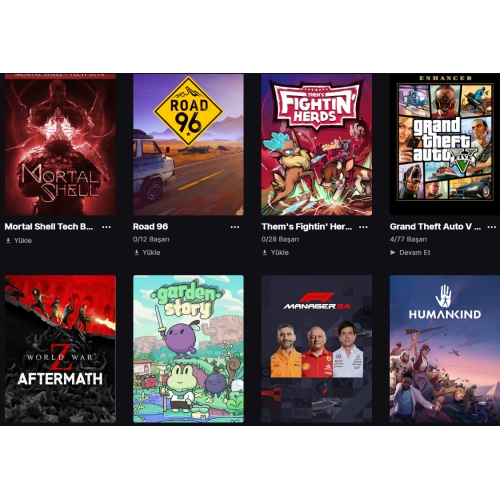Click download icon under Mortal Shell Tech Beta
Screen dimensions: 500x500
pyautogui.click(x=8, y=240)
